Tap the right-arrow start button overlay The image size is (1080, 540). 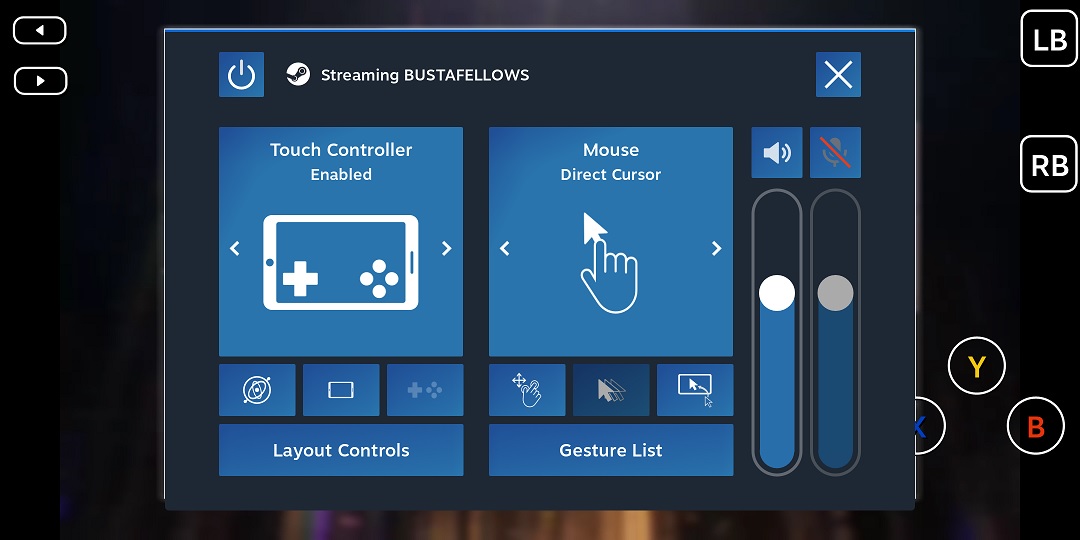pyautogui.click(x=40, y=81)
